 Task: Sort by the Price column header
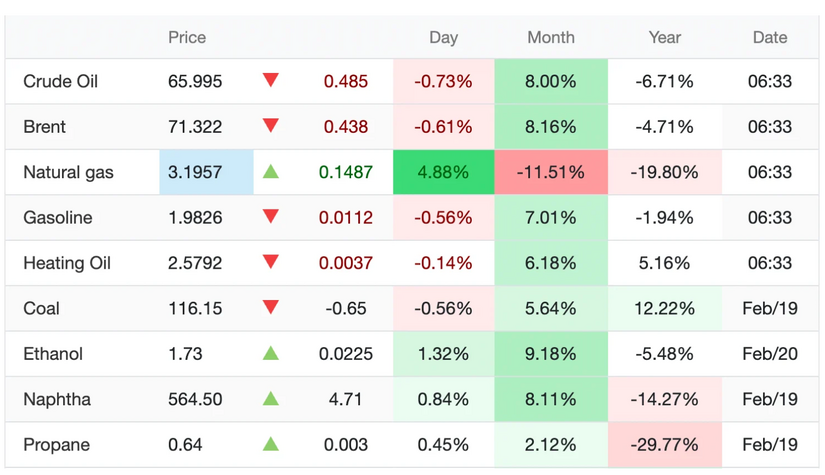pos(187,37)
